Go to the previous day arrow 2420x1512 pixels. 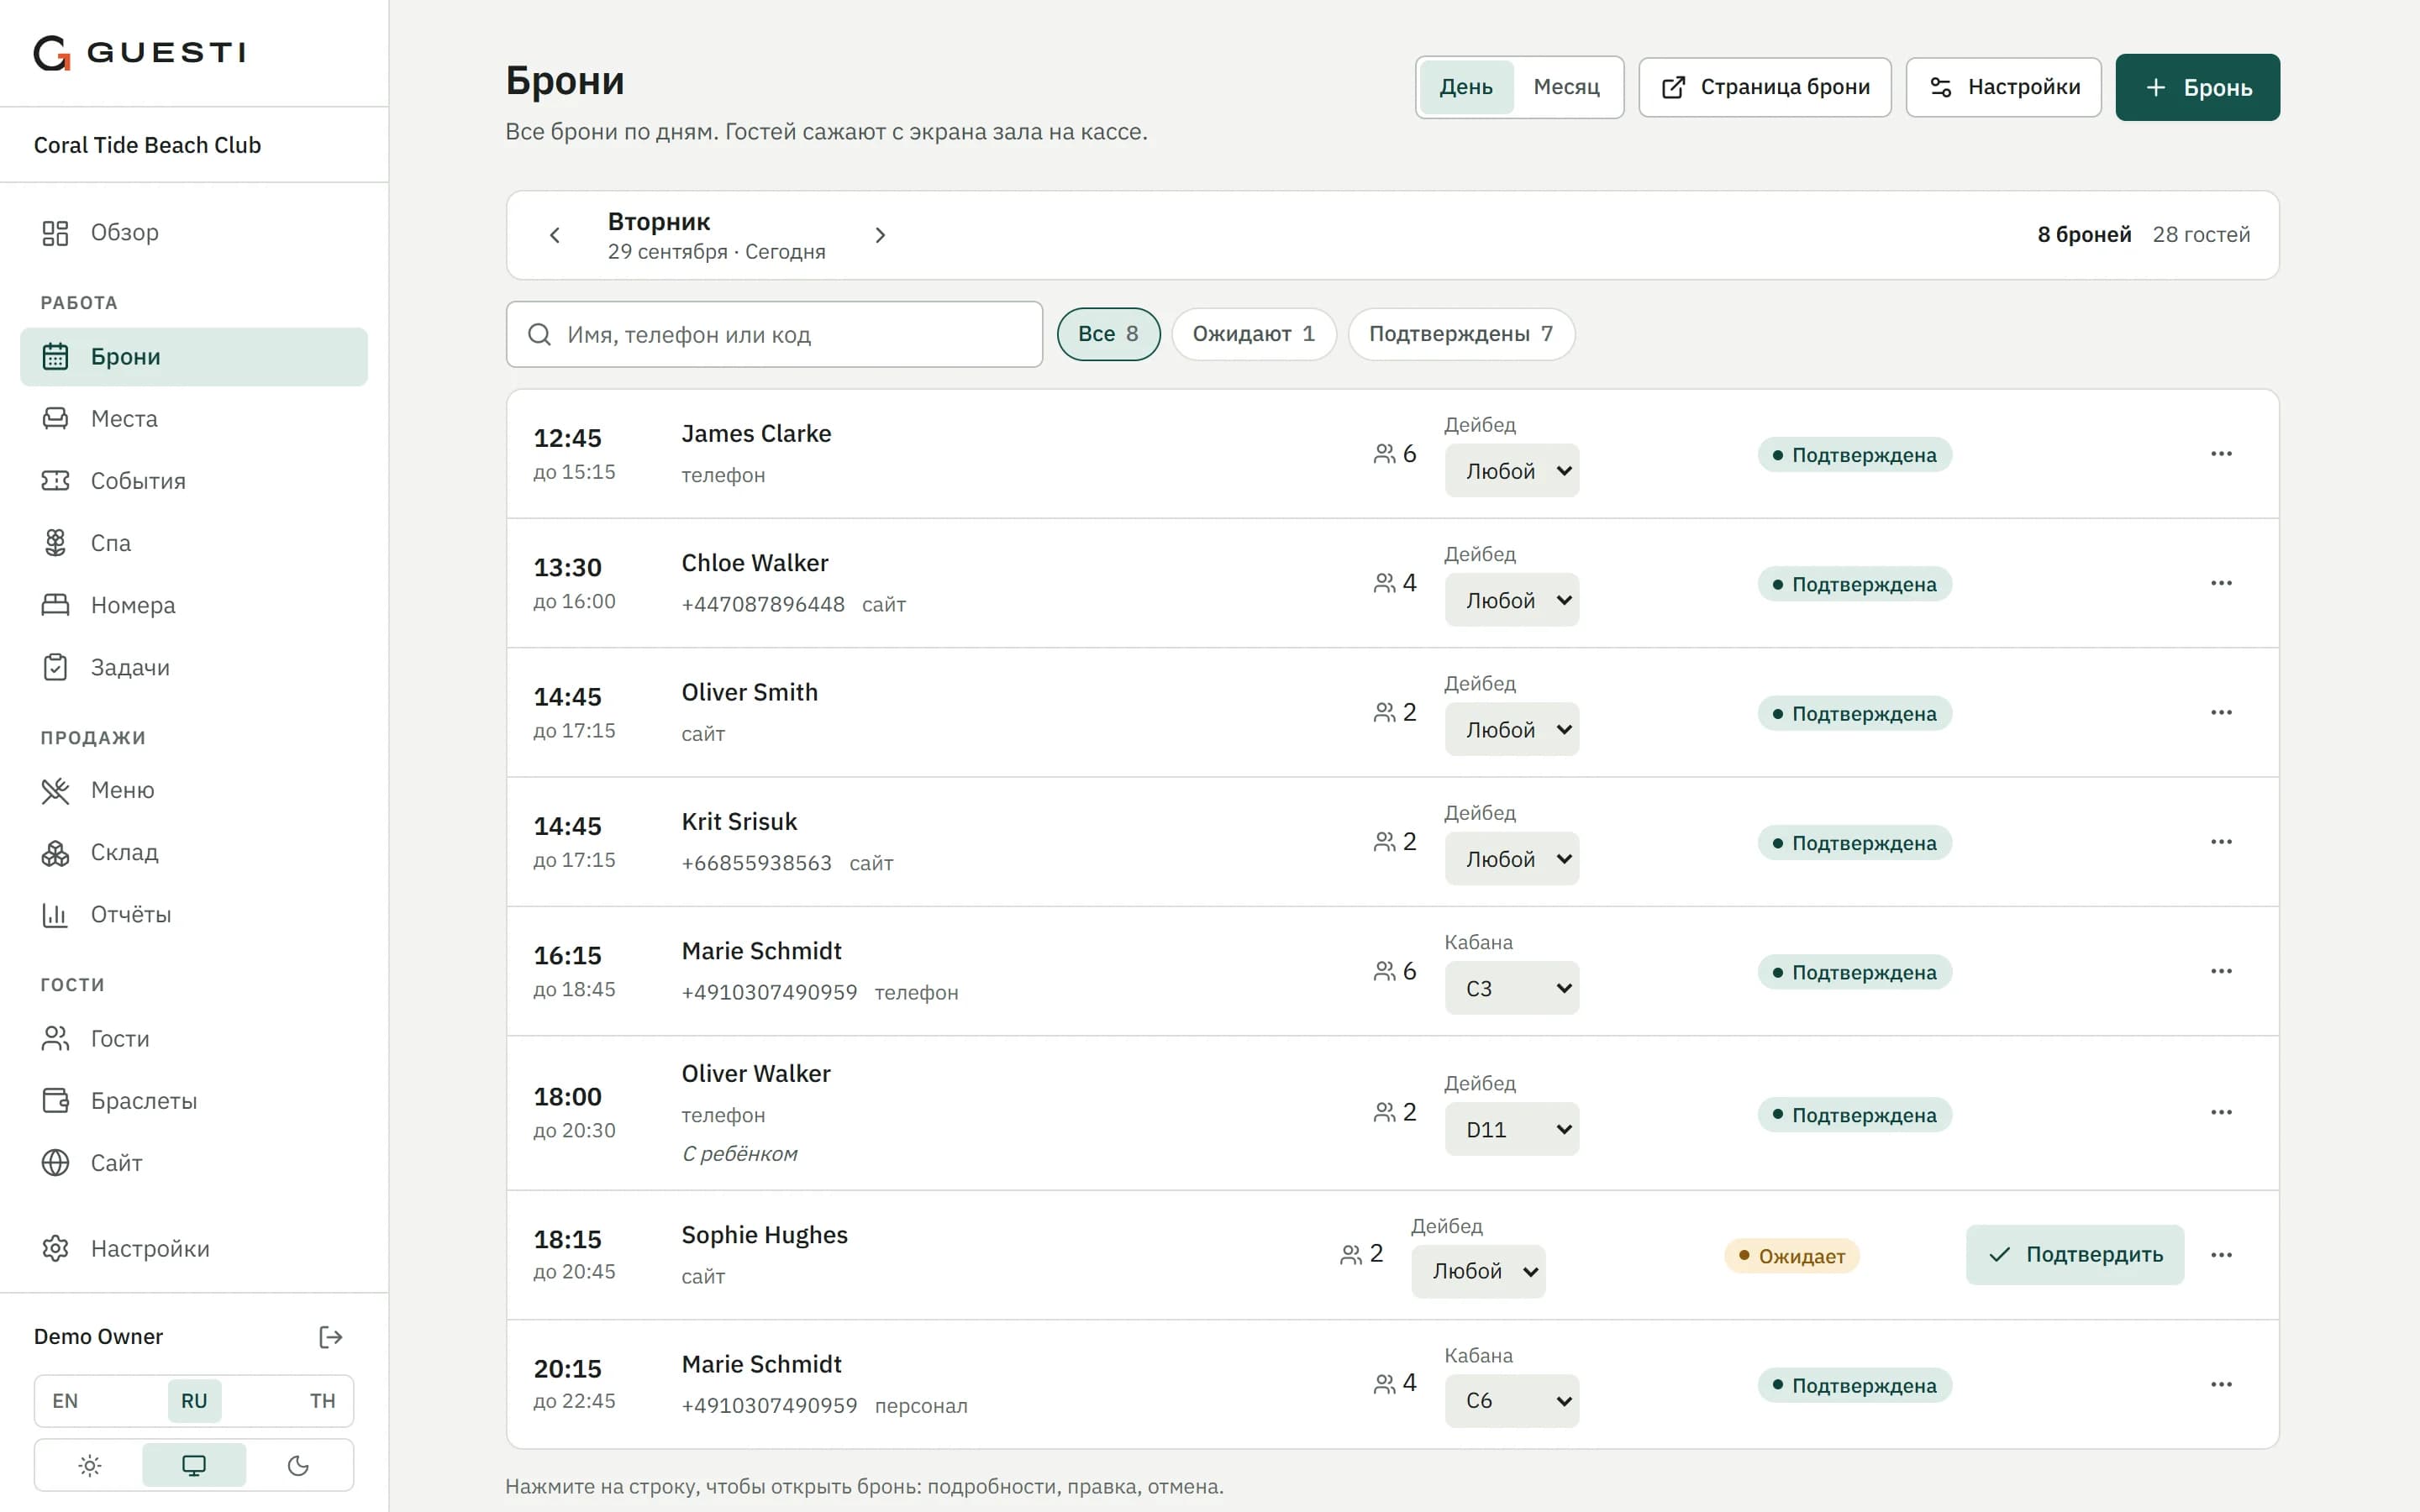pyautogui.click(x=555, y=235)
